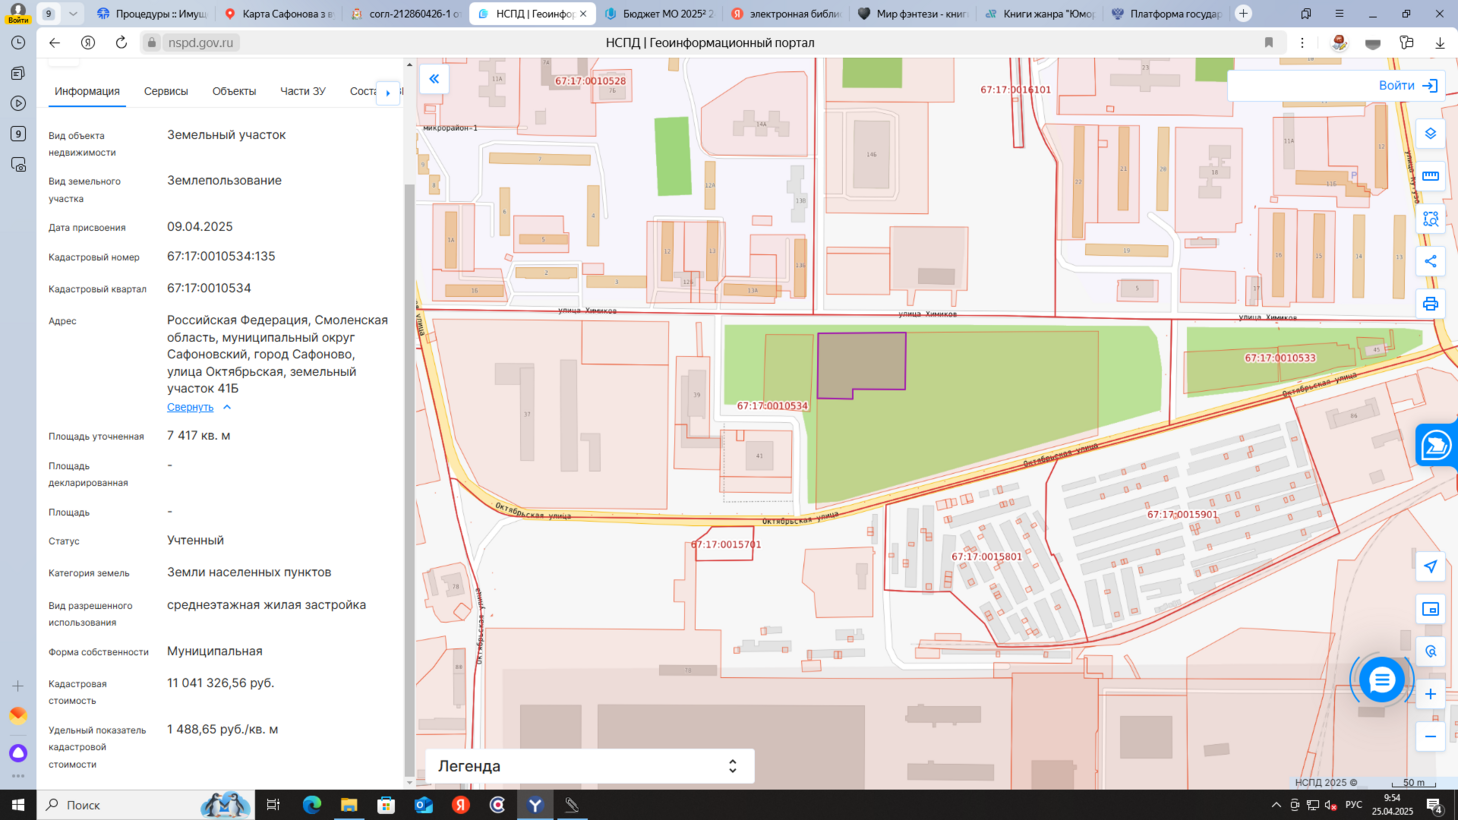Locate my position on map
1458x820 pixels.
[x=1430, y=567]
